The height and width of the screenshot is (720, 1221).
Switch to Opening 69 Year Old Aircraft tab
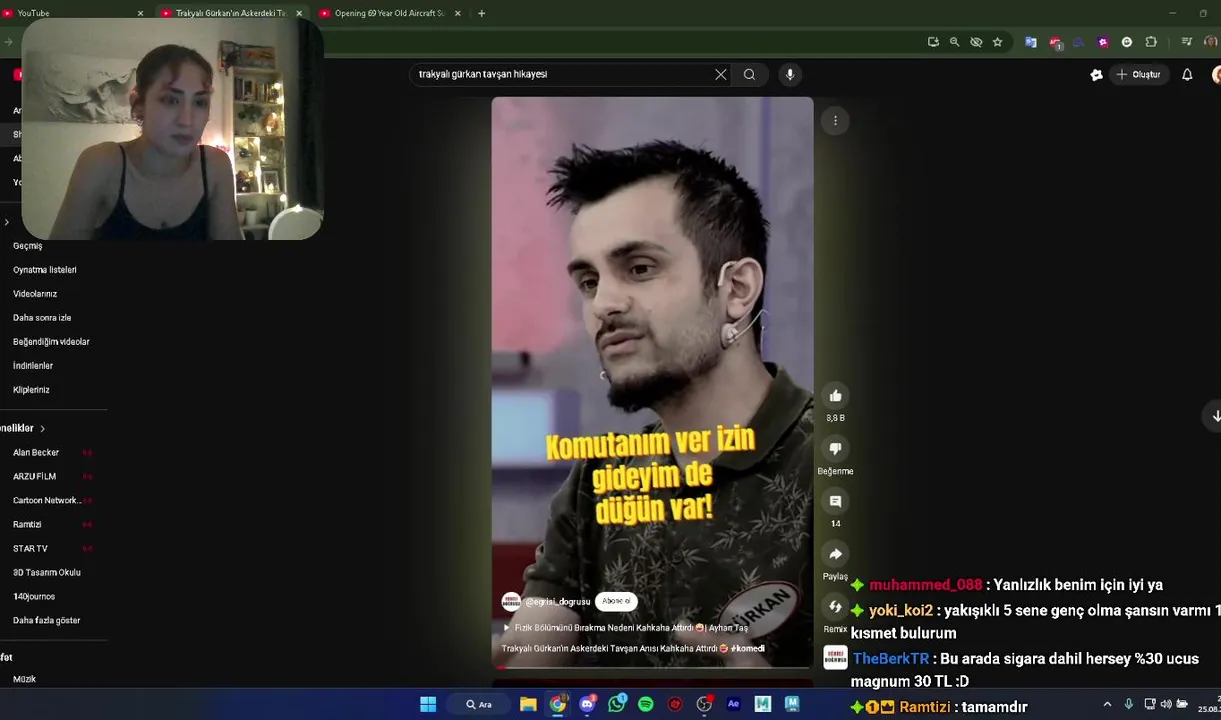pos(388,13)
